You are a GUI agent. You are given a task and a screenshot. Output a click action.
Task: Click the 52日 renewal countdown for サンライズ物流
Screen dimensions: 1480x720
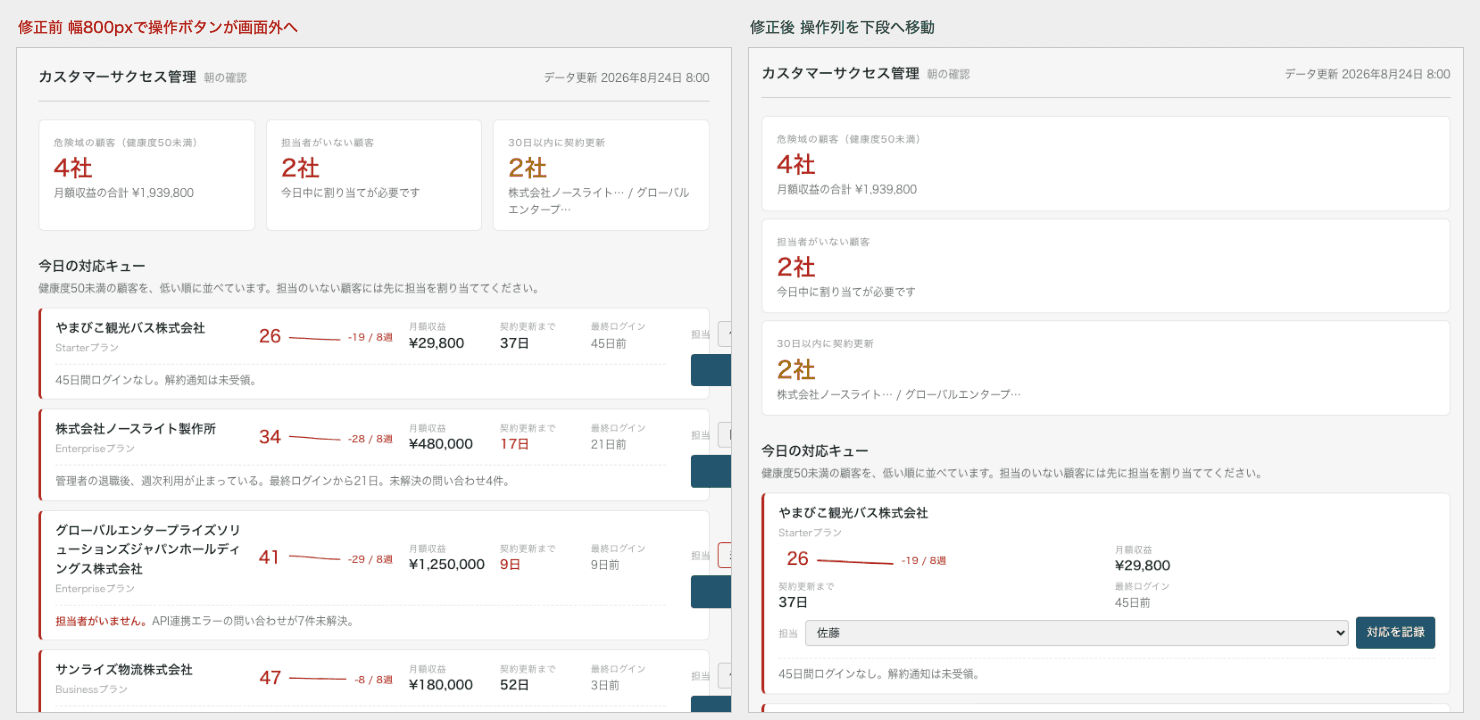pos(515,685)
